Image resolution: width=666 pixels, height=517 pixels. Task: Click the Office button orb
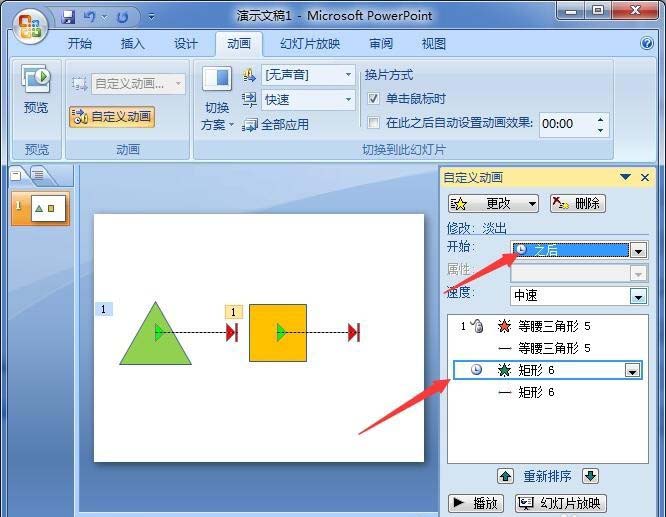29,25
